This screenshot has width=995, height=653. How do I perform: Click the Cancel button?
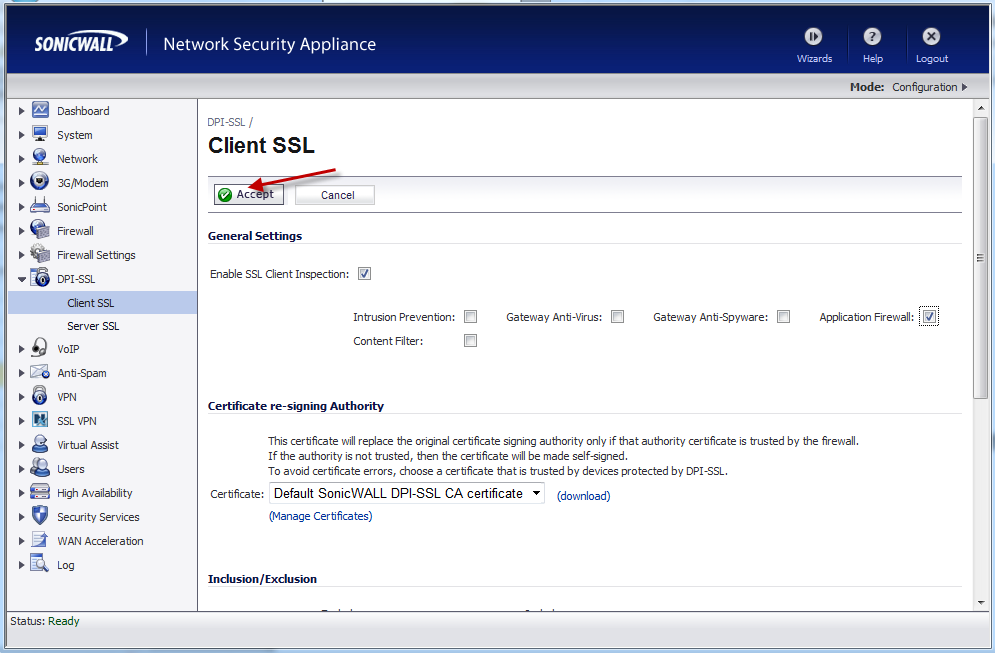334,195
